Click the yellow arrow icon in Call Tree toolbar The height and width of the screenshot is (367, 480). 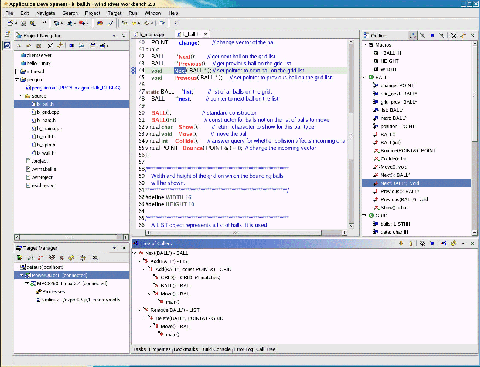point(401,244)
